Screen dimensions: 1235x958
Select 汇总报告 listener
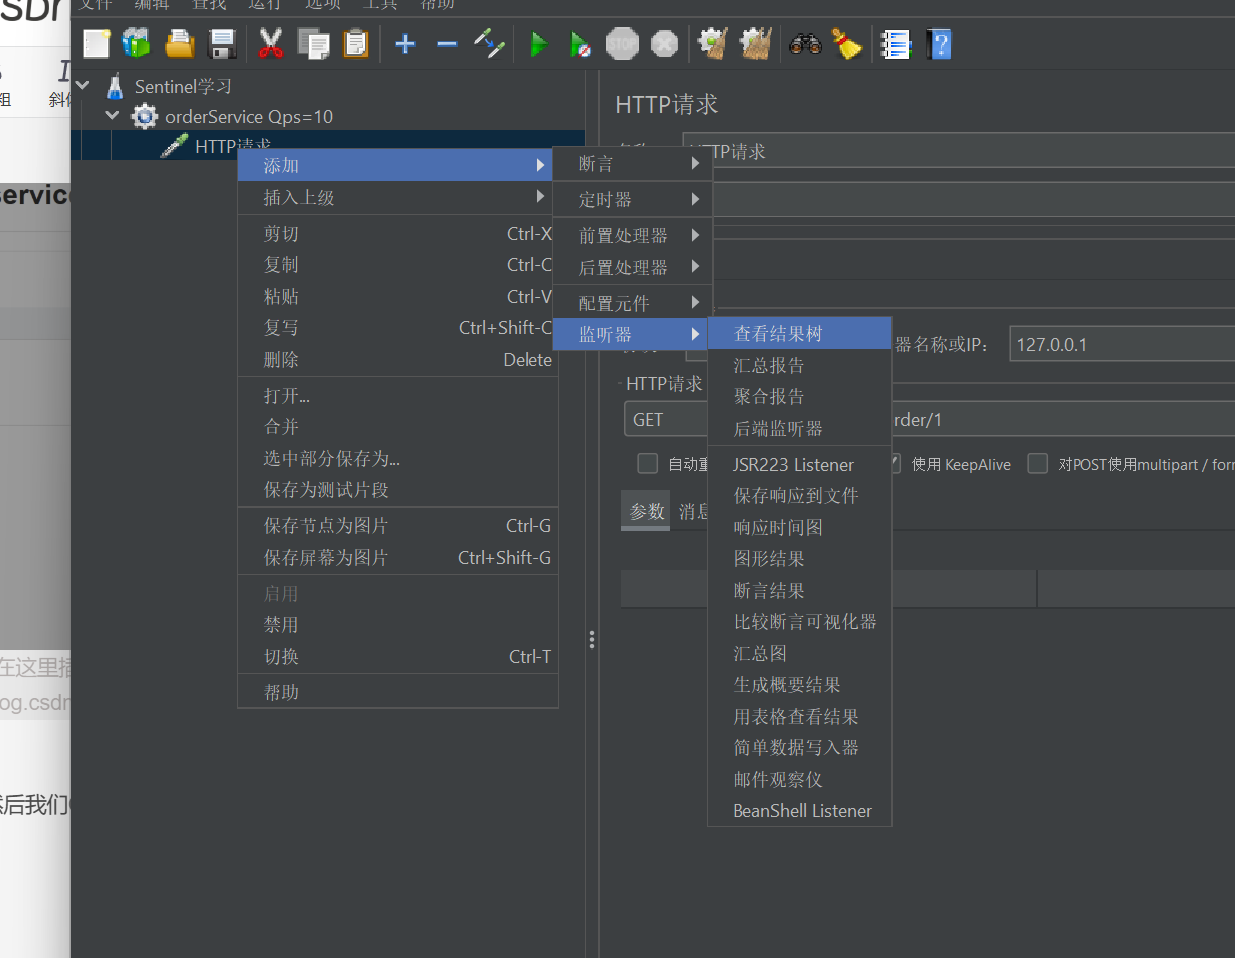[799, 365]
